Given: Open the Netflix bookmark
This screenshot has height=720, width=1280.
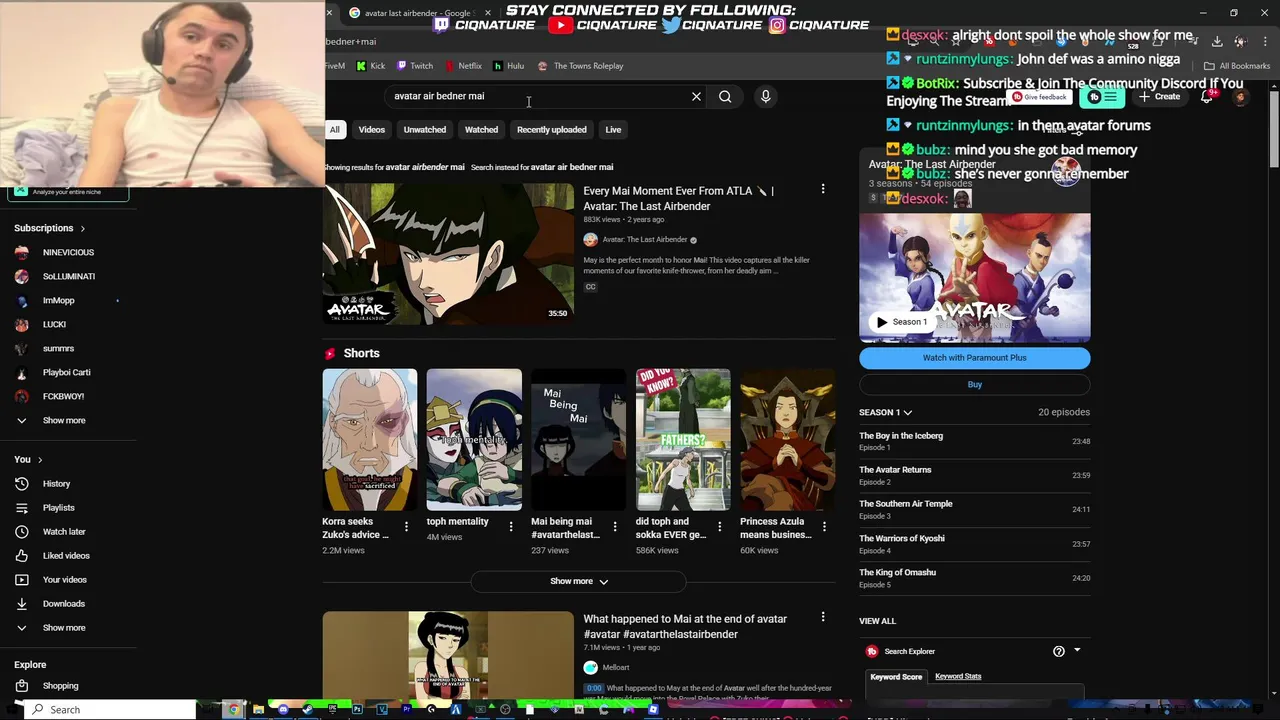Looking at the screenshot, I should pos(463,66).
